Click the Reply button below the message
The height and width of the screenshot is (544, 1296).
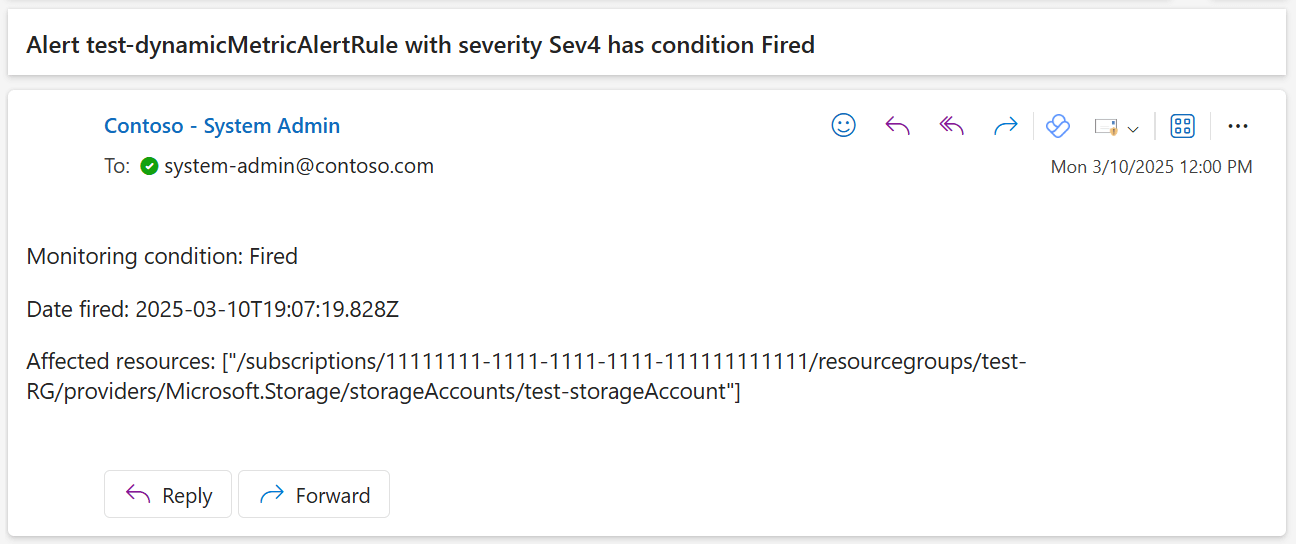[168, 494]
